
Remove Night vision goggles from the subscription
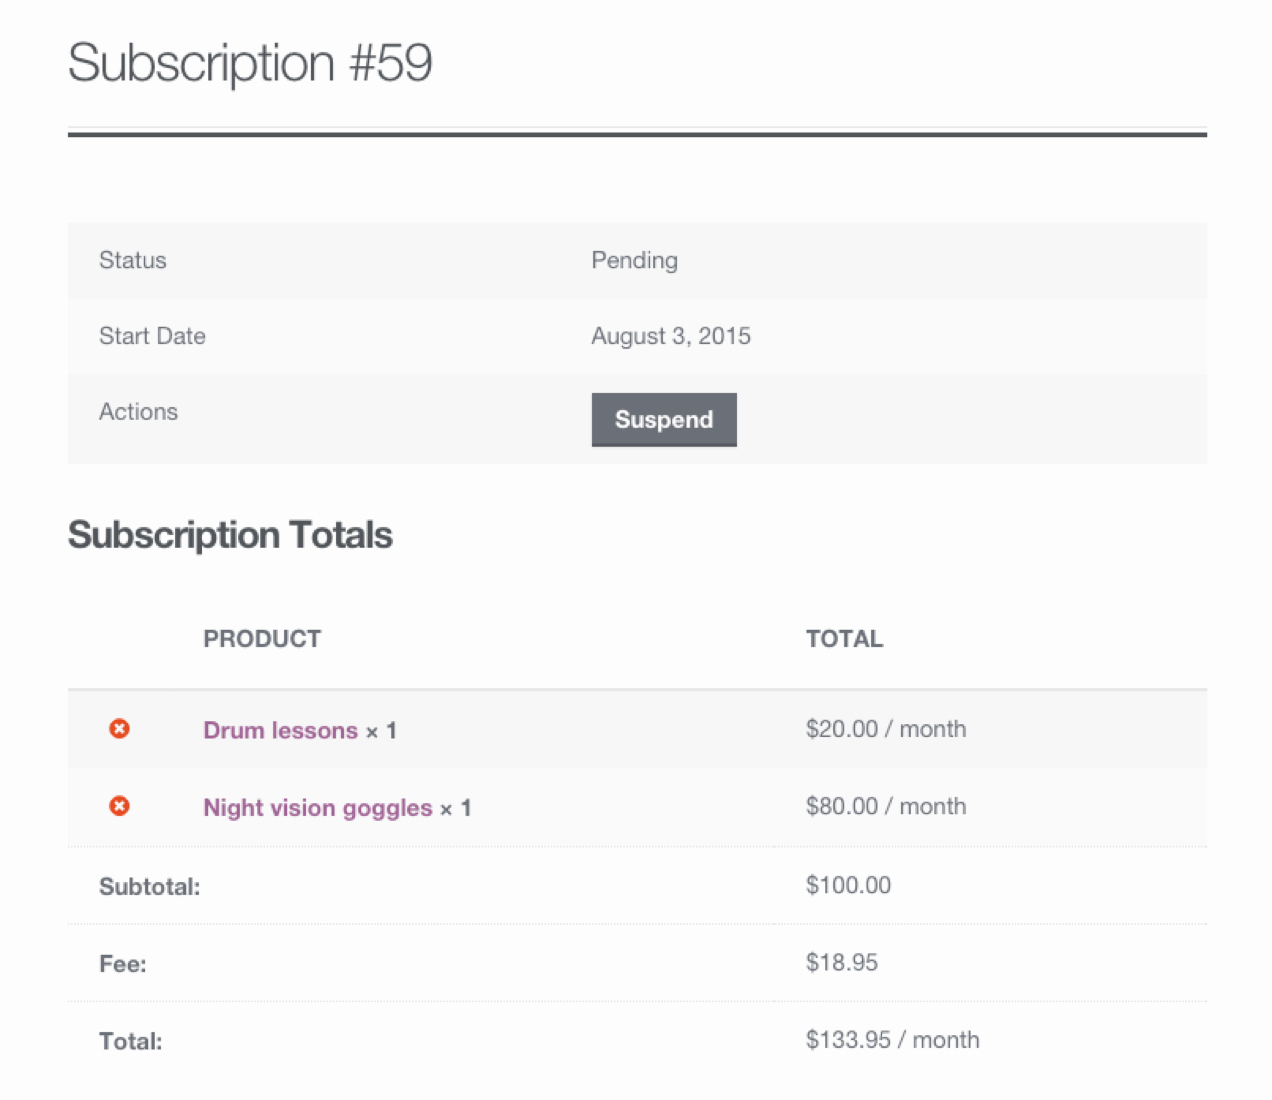point(119,806)
